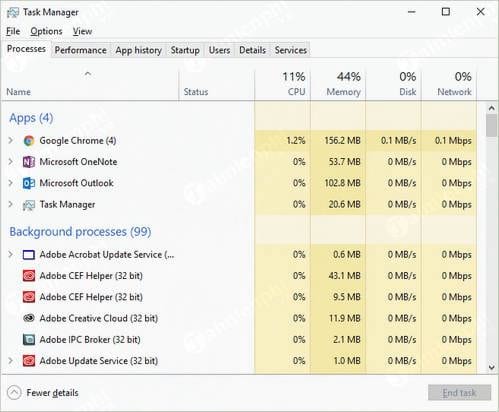This screenshot has width=499, height=412.
Task: Click the scrollbar up arrow
Action: pos(491,108)
